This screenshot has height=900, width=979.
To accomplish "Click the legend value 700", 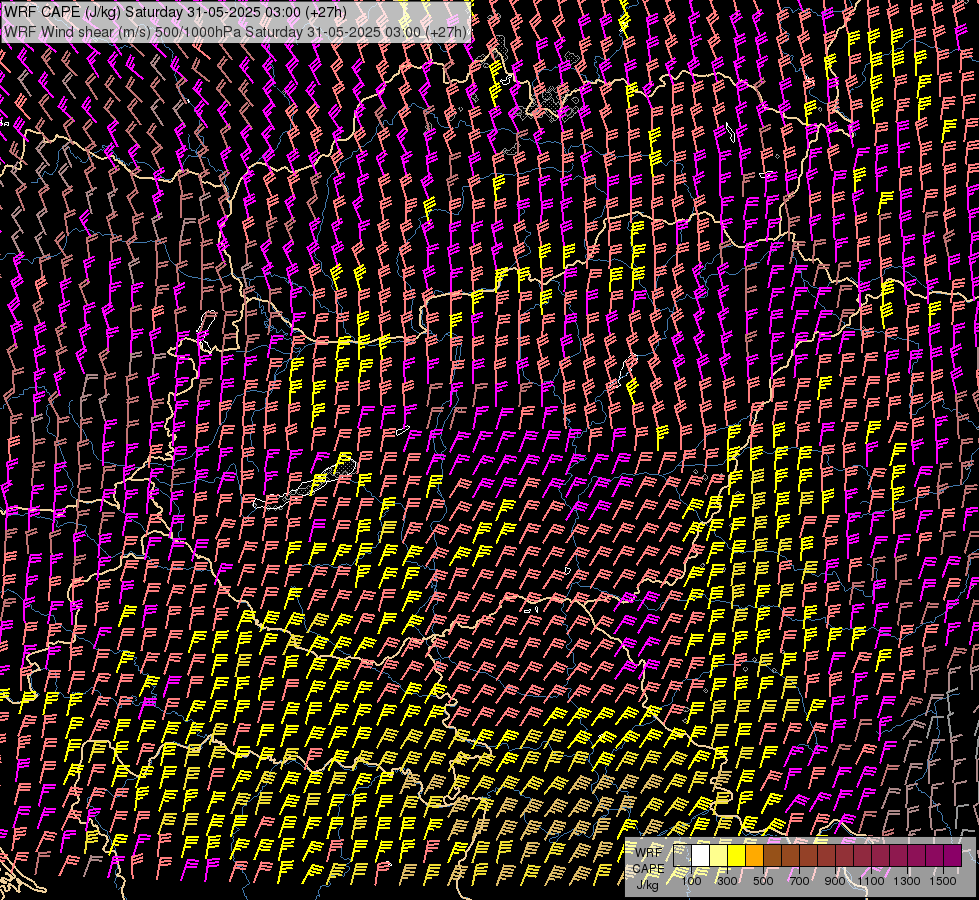I will pyautogui.click(x=799, y=881).
